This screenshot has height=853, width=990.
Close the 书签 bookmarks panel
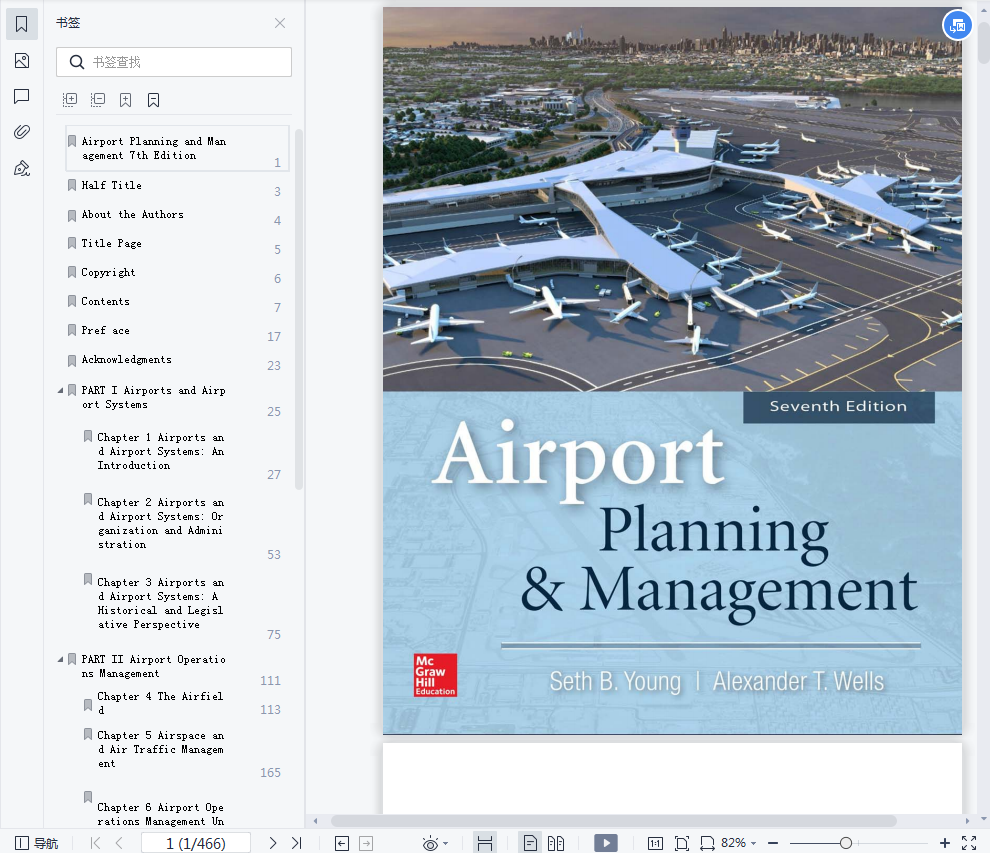click(x=280, y=23)
